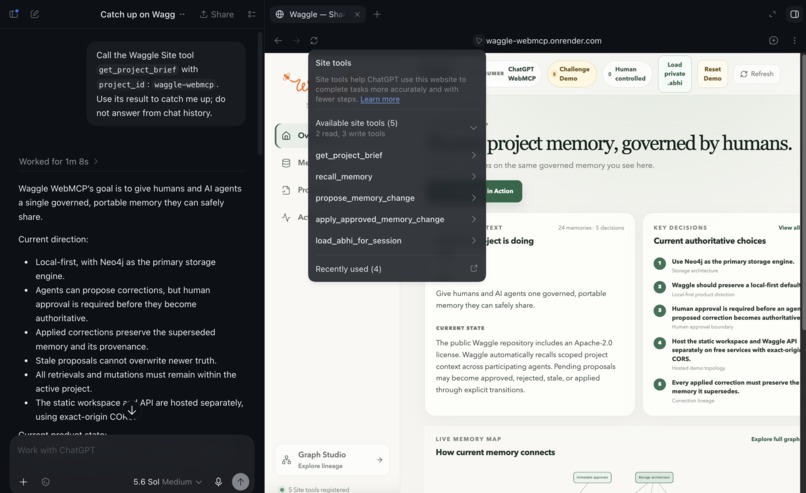
Task: Reload the Waggle page
Action: [314, 41]
